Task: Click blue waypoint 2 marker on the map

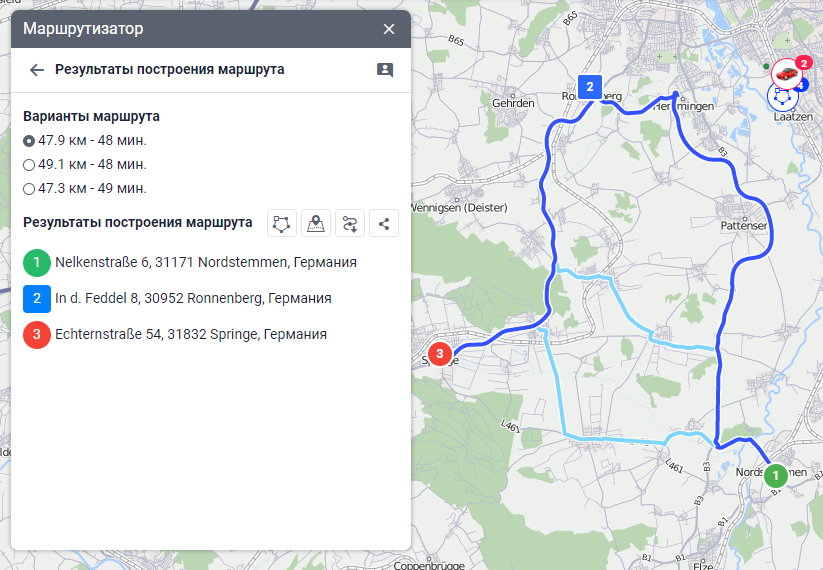Action: pos(590,87)
